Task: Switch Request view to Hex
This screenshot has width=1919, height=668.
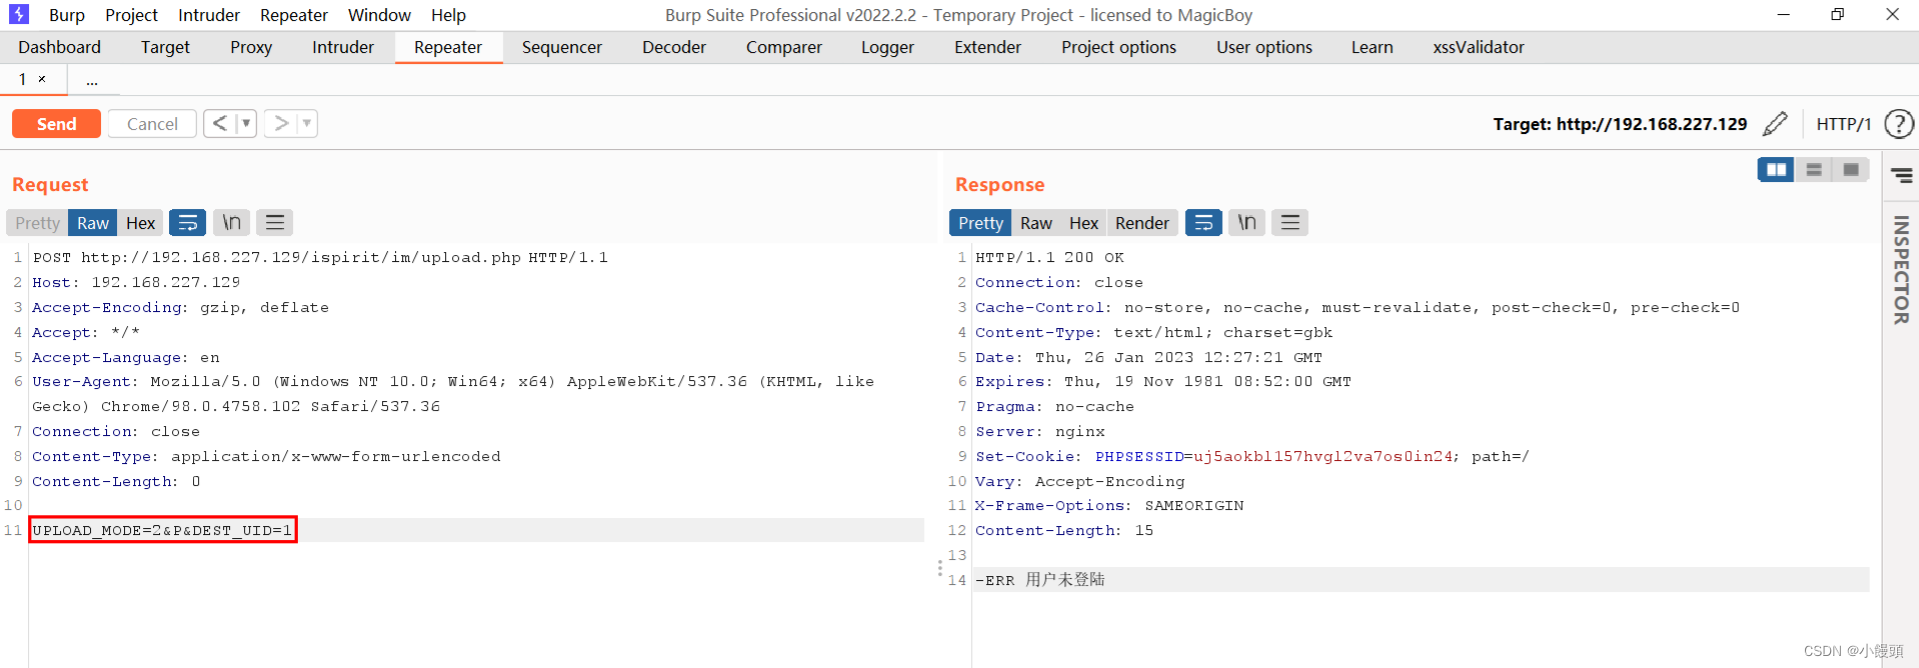Action: [x=140, y=223]
